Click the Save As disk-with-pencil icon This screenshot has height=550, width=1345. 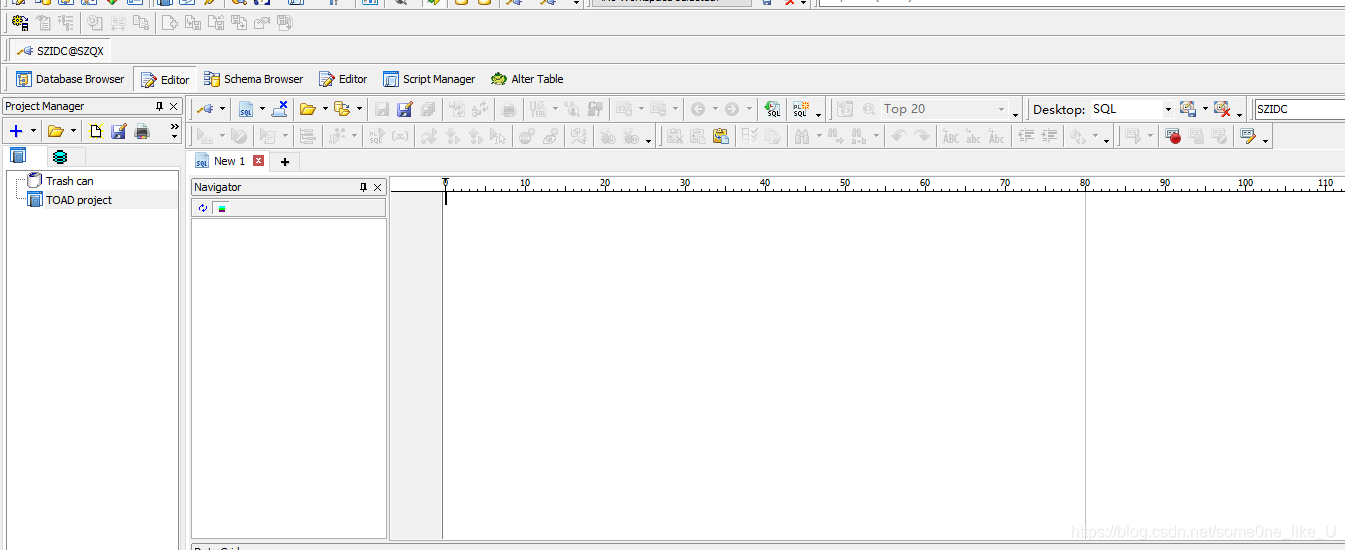tap(405, 109)
